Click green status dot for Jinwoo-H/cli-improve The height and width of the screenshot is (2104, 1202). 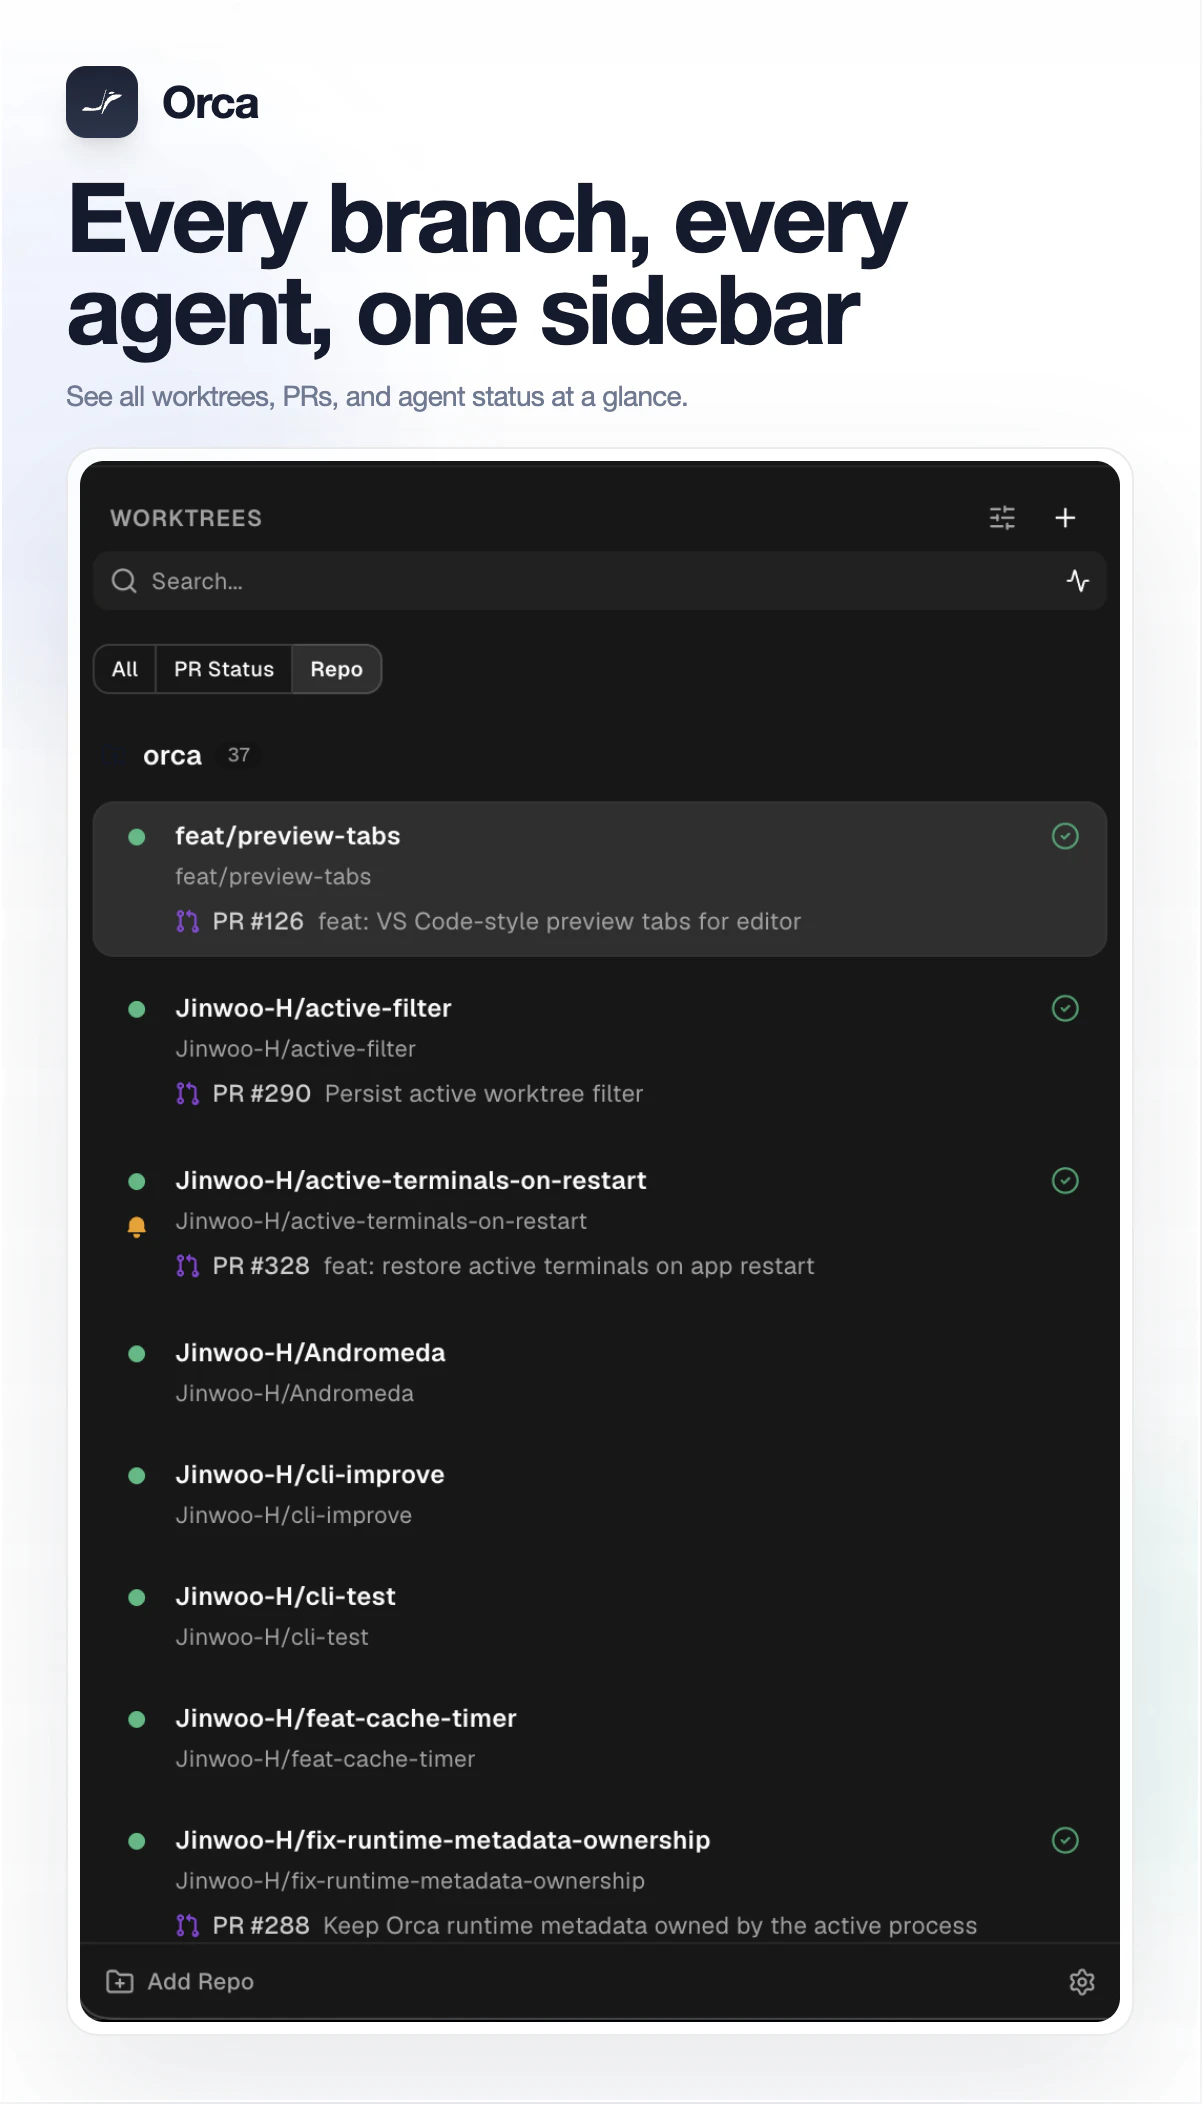137,1475
